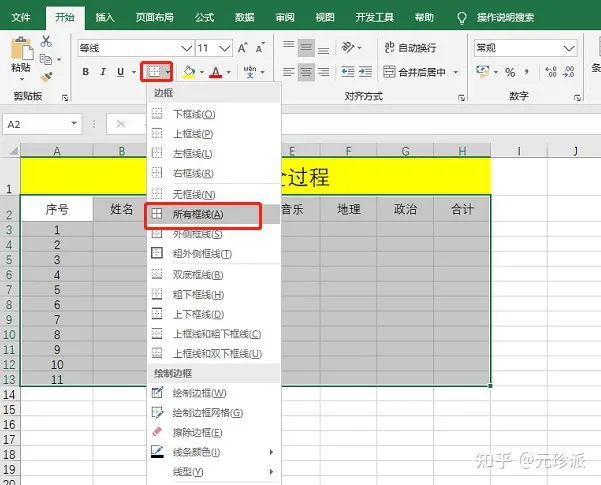The width and height of the screenshot is (601, 485).
Task: Select row 14 header
Action: click(x=9, y=395)
